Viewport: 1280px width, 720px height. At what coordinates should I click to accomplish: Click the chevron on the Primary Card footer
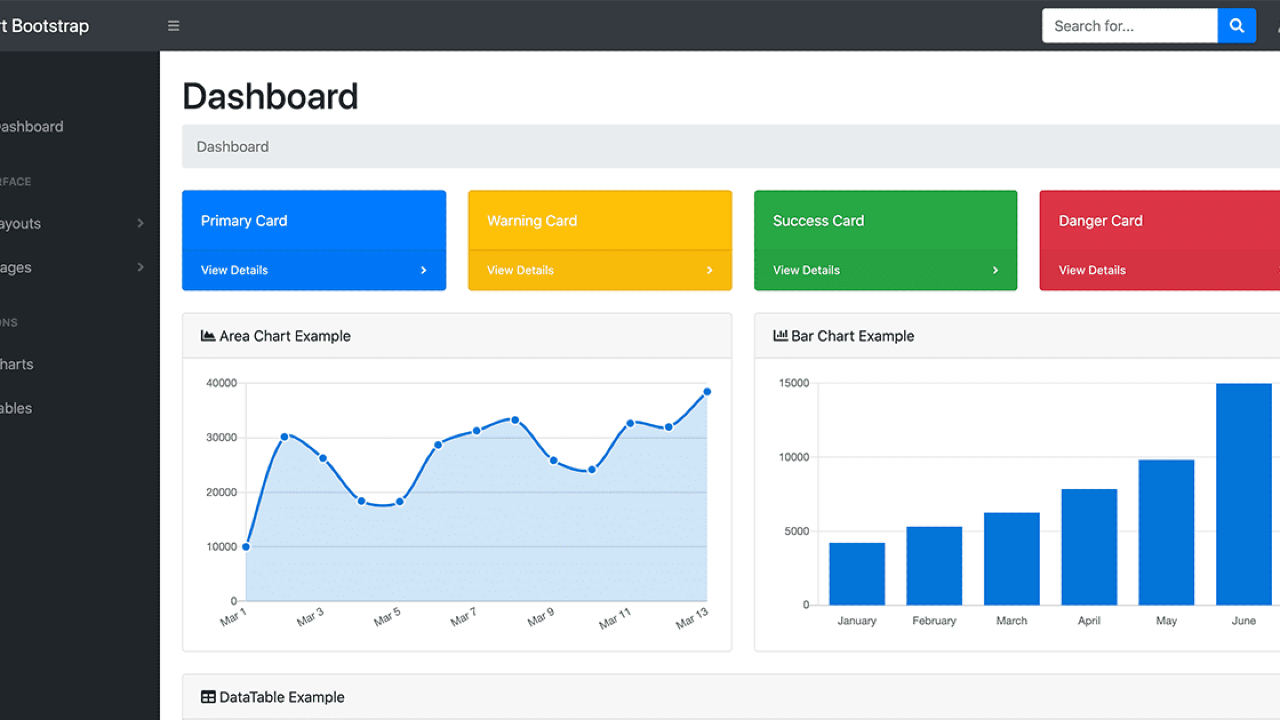coord(423,270)
